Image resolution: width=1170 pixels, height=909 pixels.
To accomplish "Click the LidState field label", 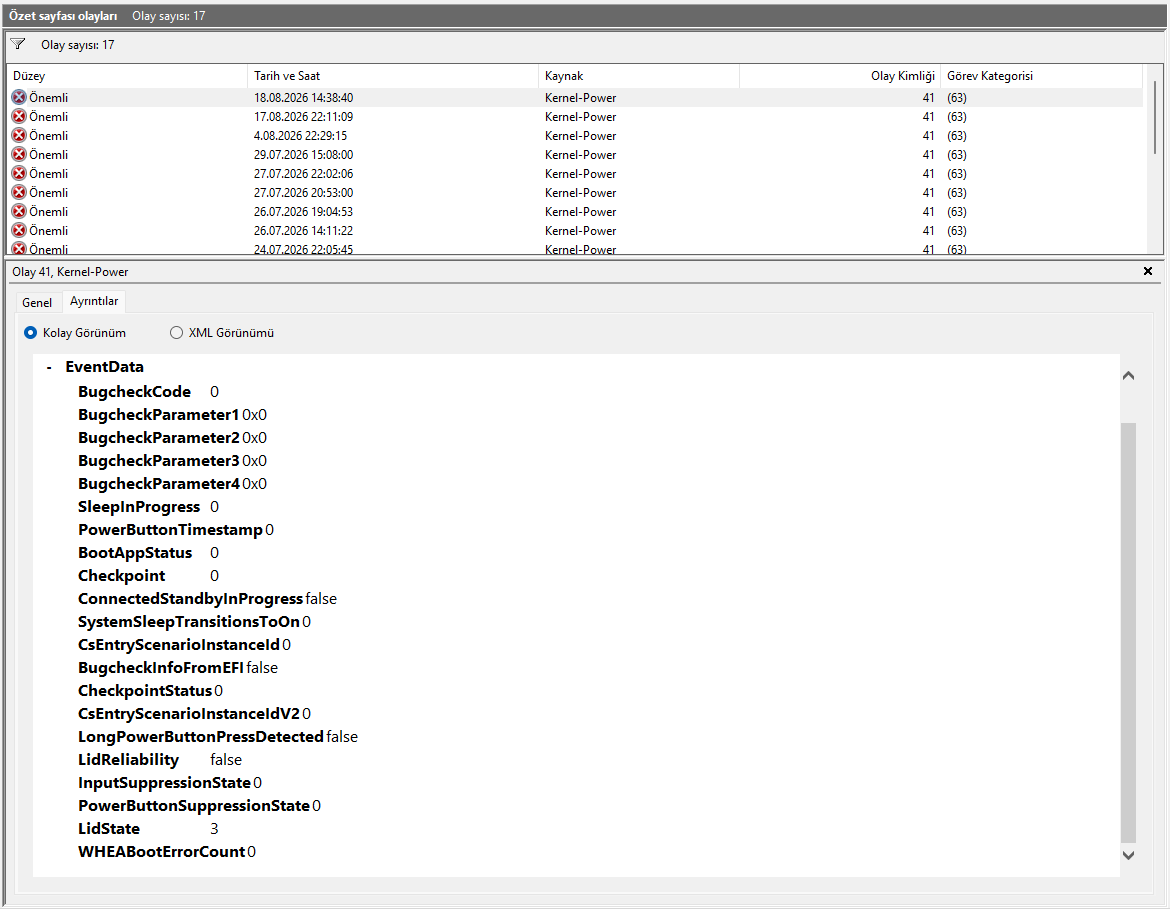I will coord(109,828).
